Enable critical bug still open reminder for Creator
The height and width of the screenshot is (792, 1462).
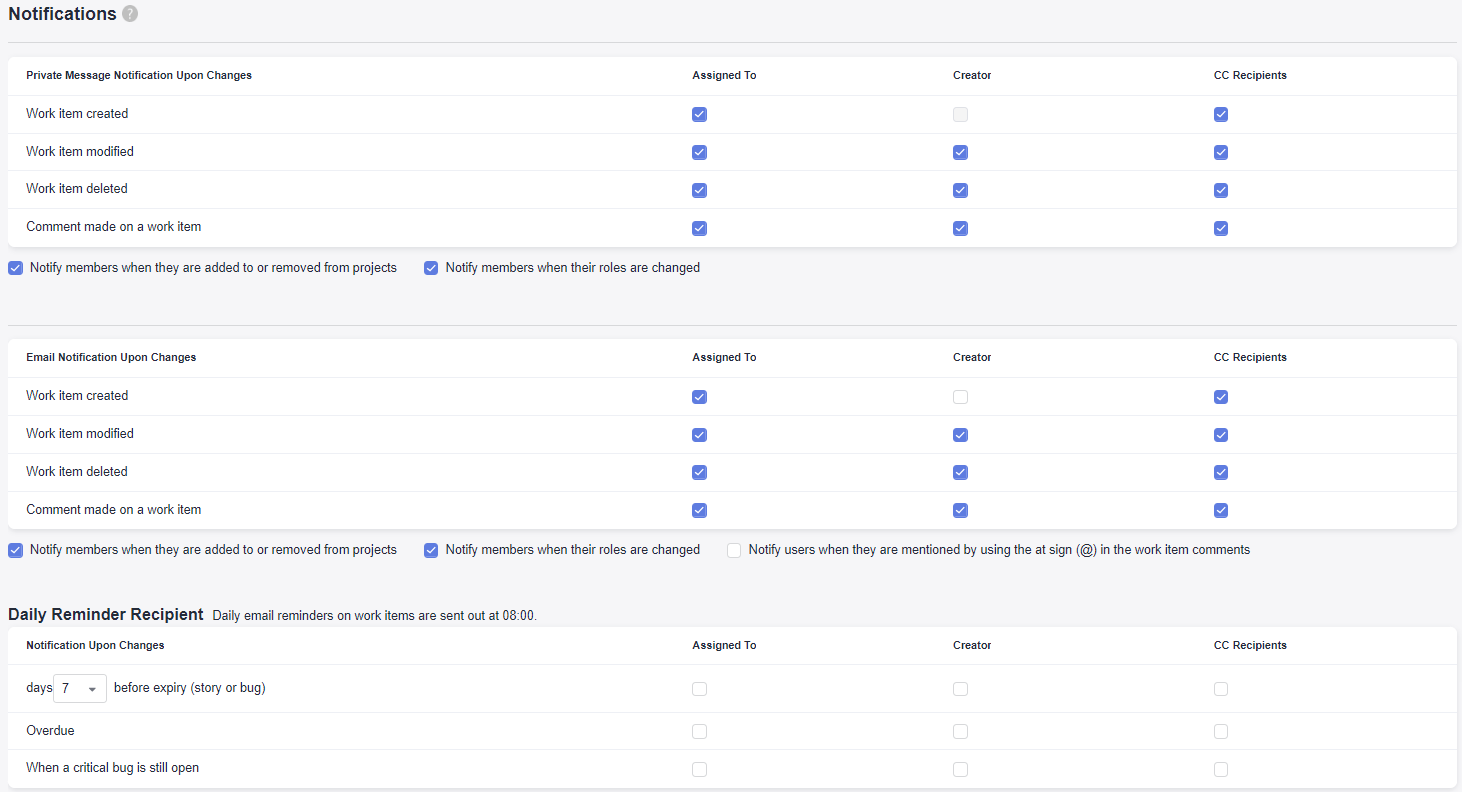960,769
